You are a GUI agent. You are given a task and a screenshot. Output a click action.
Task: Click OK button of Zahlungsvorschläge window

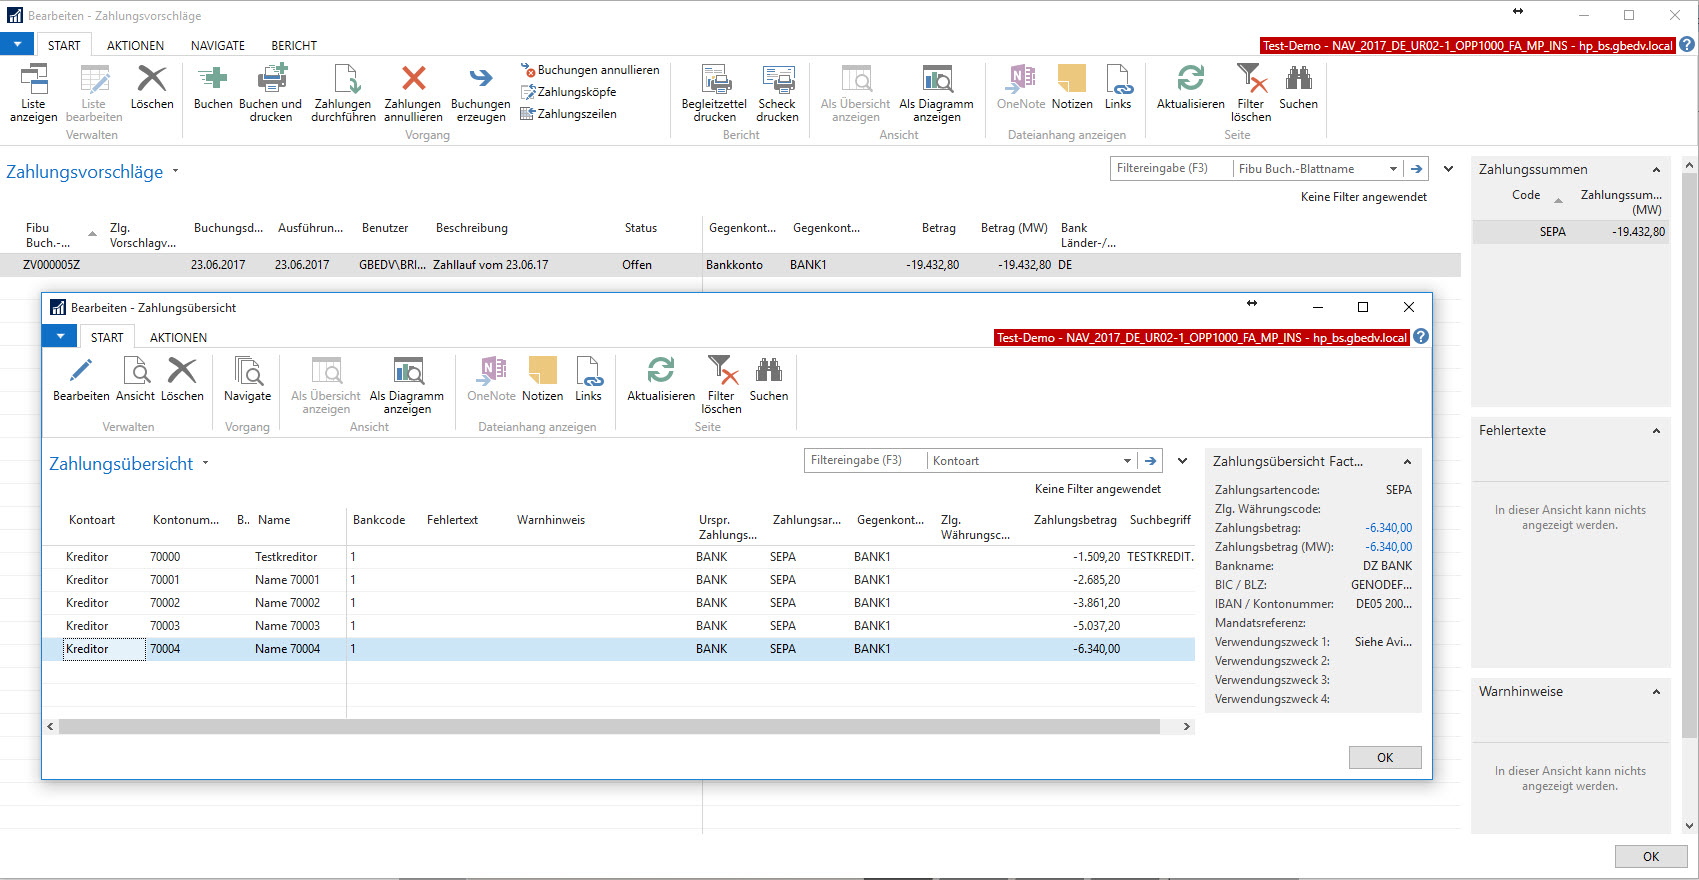pos(1651,857)
